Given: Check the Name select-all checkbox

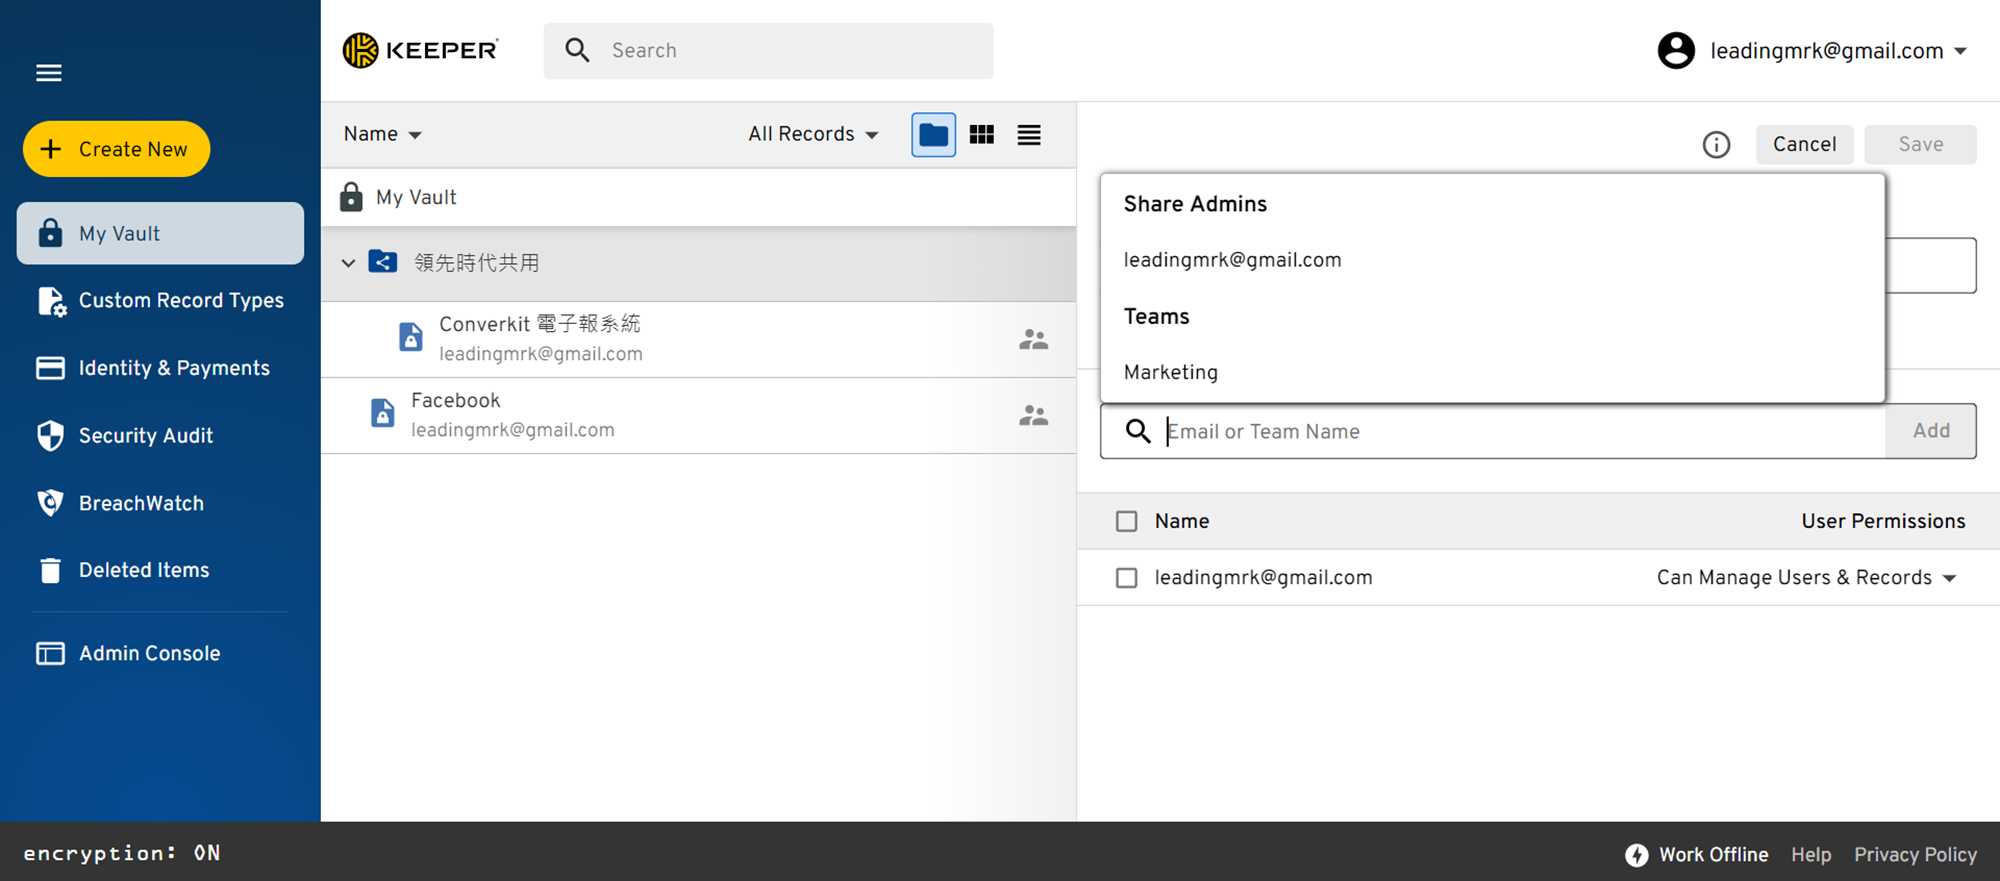Looking at the screenshot, I should click(x=1126, y=521).
